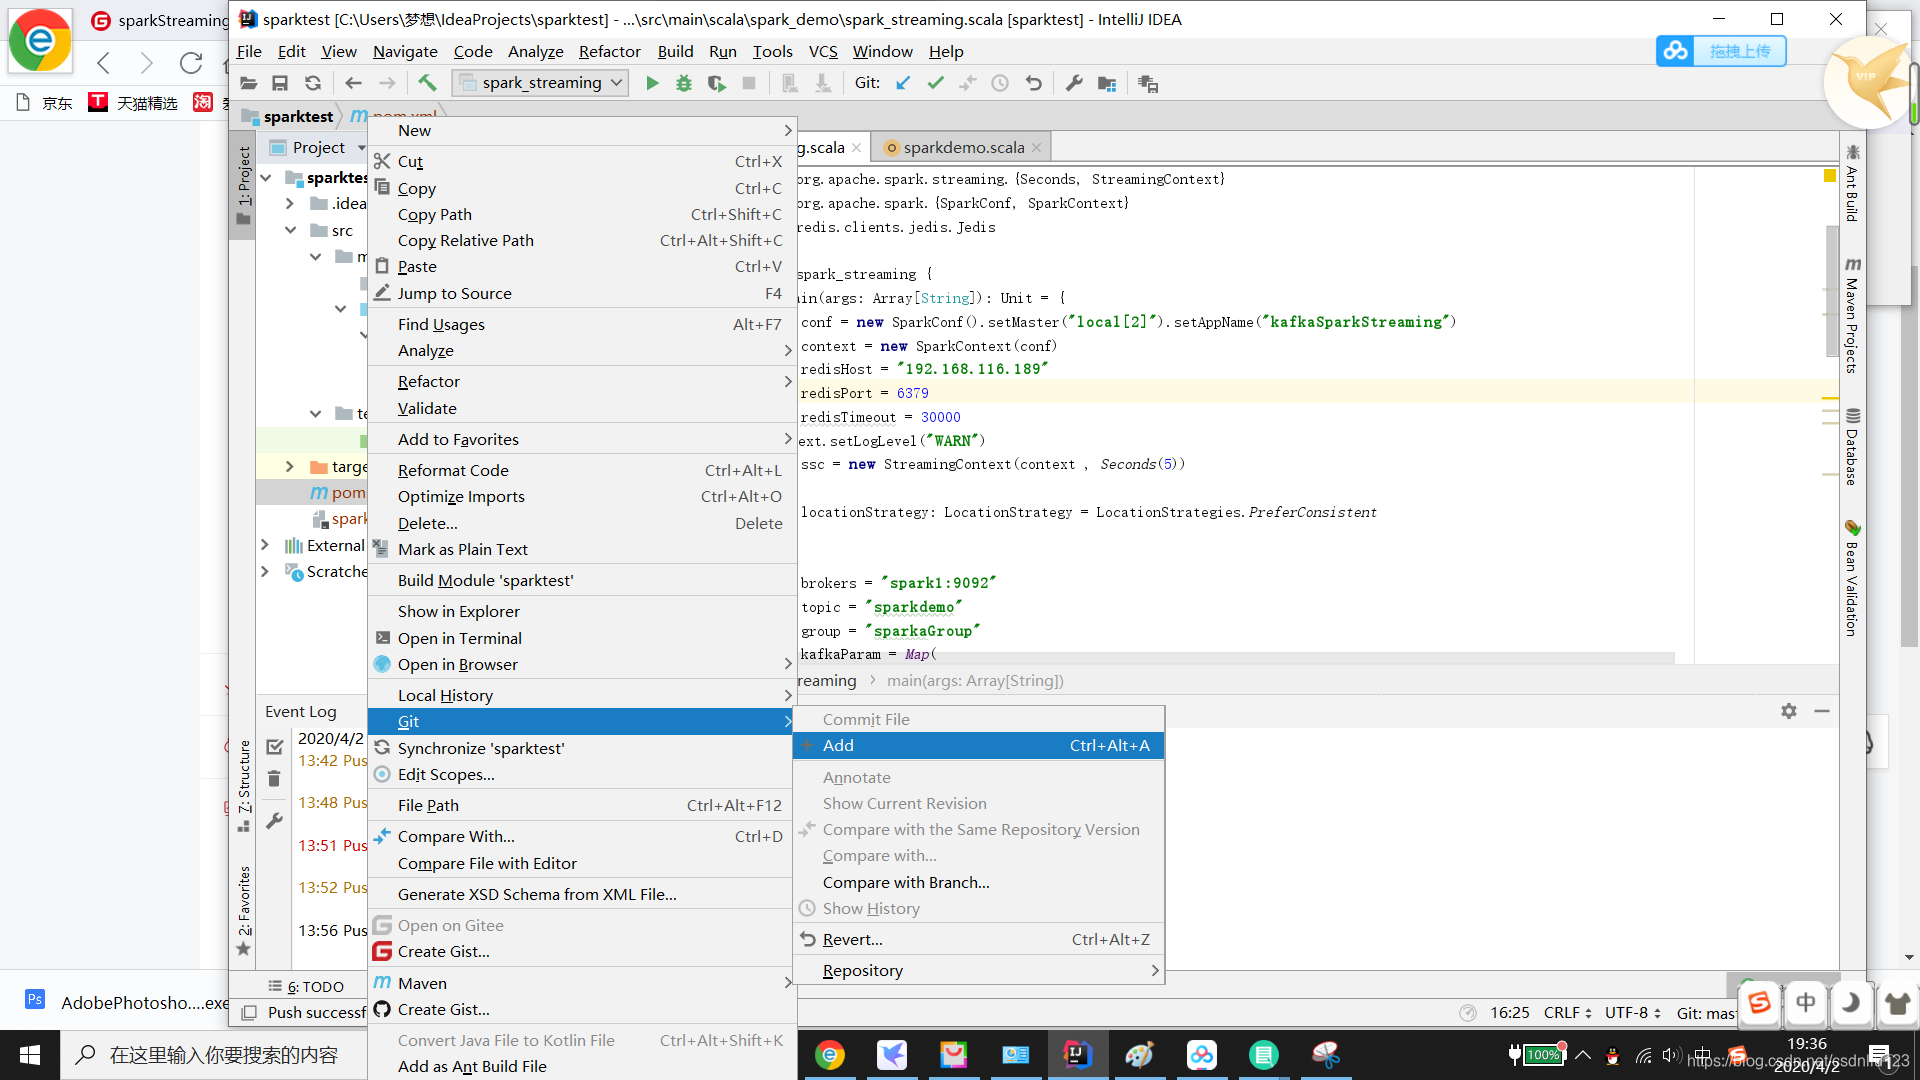Image resolution: width=1920 pixels, height=1080 pixels.
Task: Choose Reformat Code from context menu
Action: tap(581, 471)
